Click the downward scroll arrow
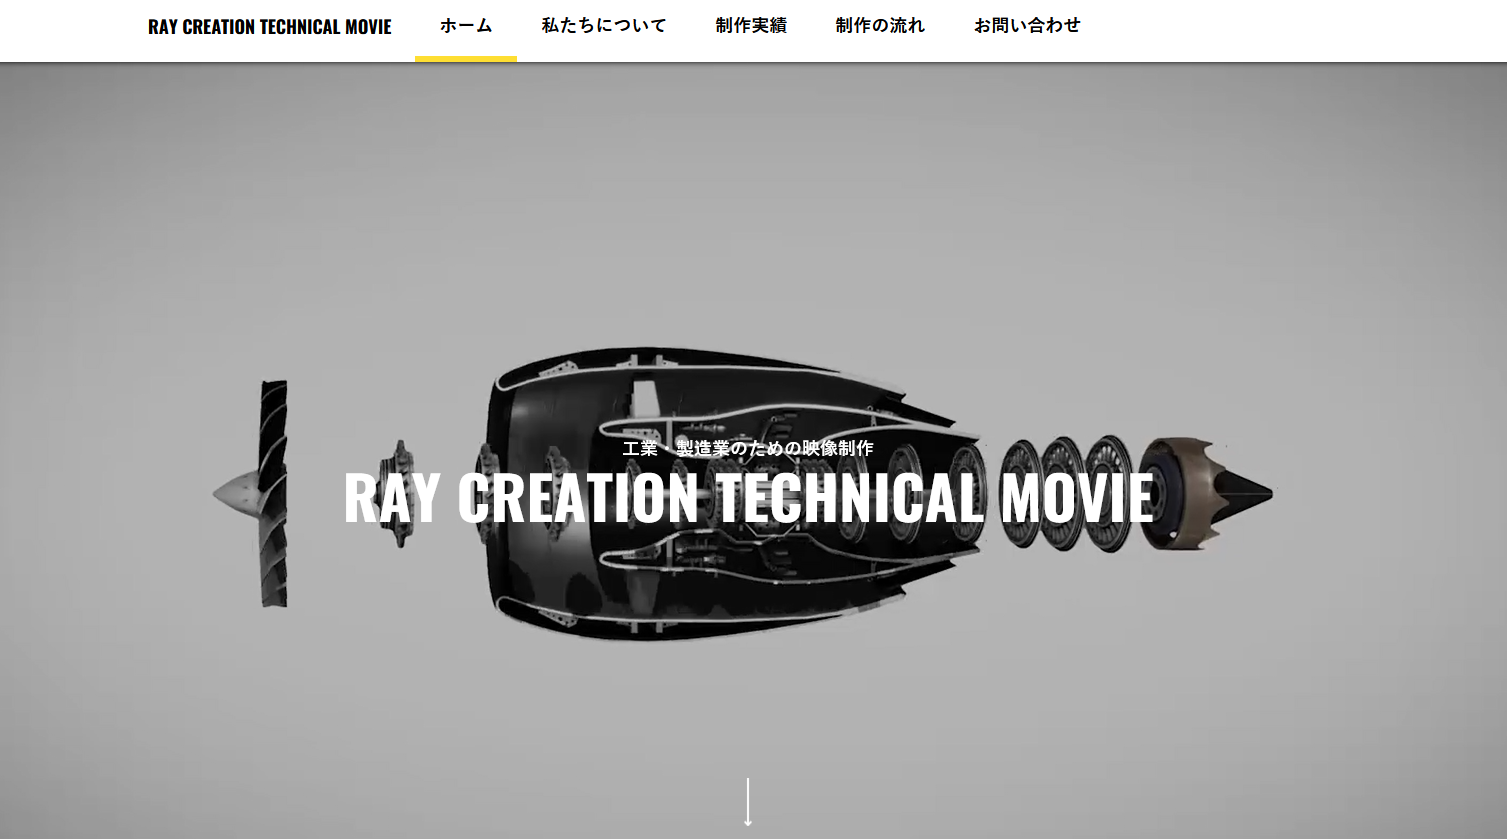The image size is (1507, 839). click(x=748, y=800)
